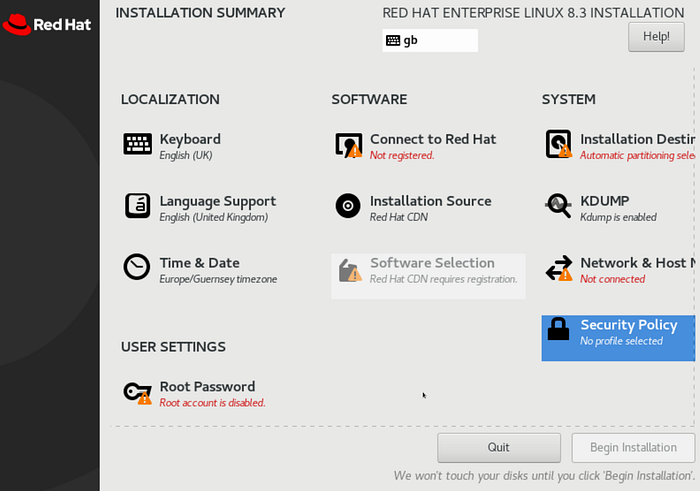
Task: Click 'No profile selected' text
Action: 621,341
